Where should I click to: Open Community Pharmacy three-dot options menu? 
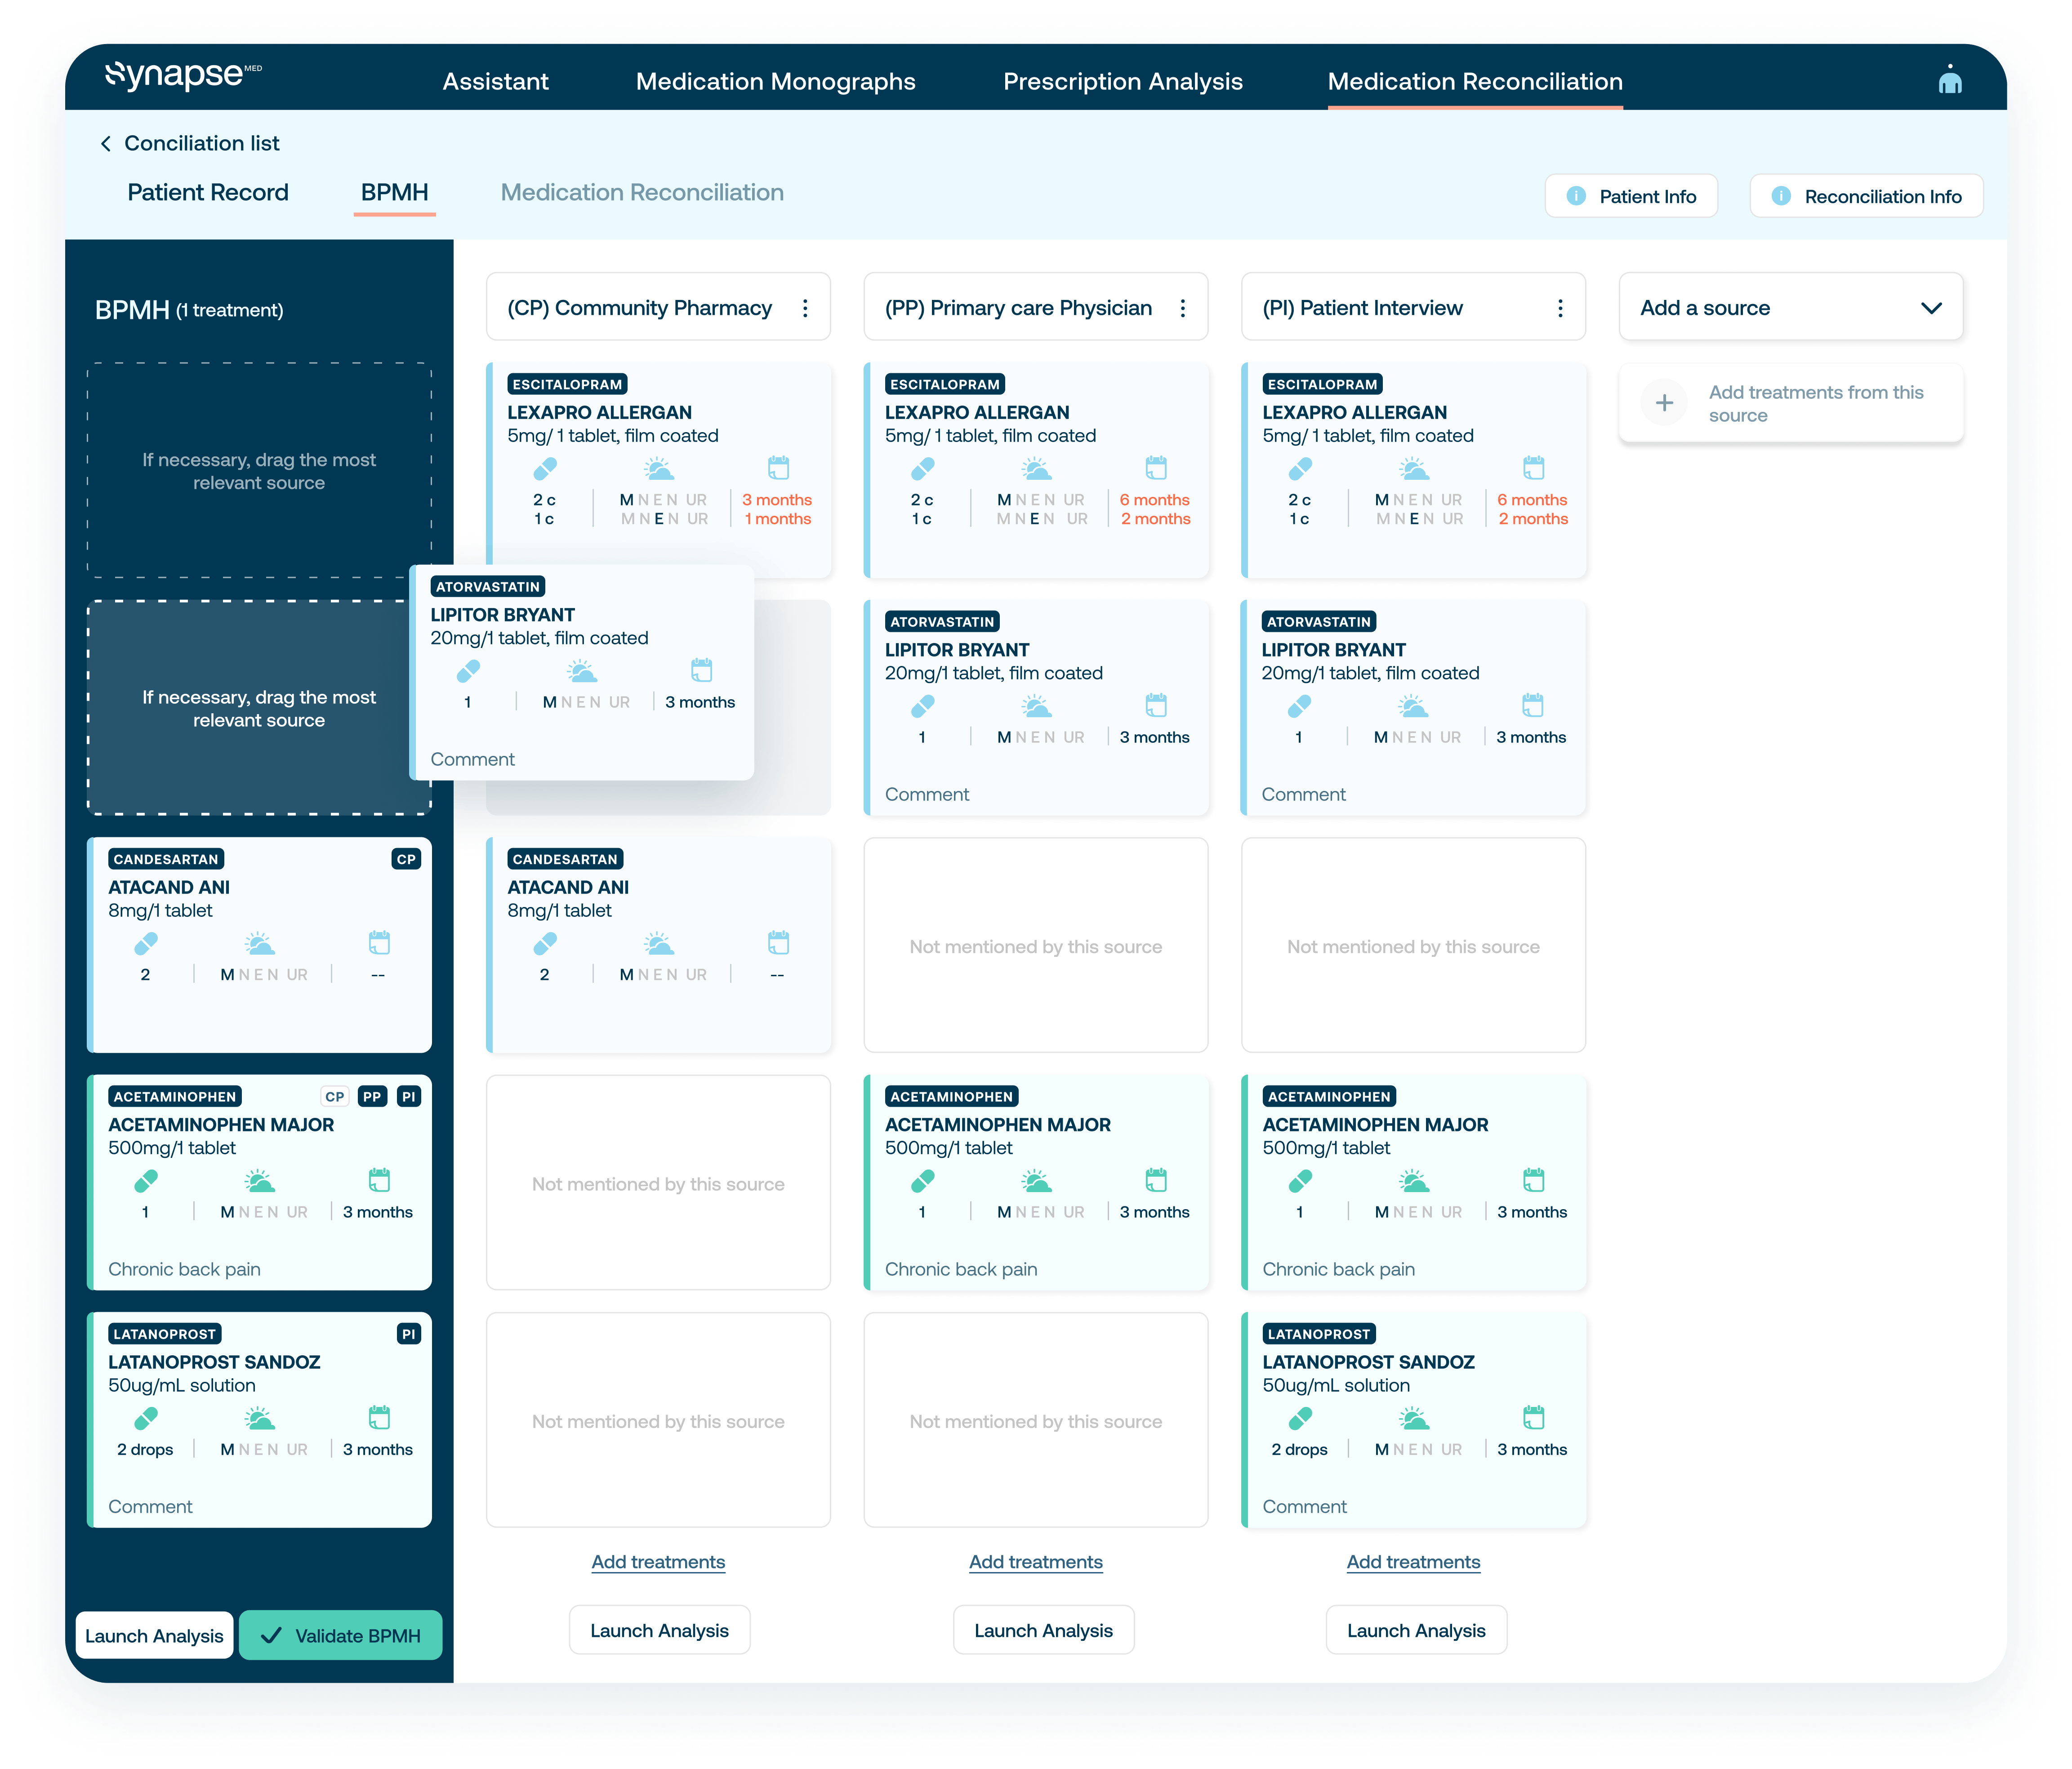tap(805, 308)
